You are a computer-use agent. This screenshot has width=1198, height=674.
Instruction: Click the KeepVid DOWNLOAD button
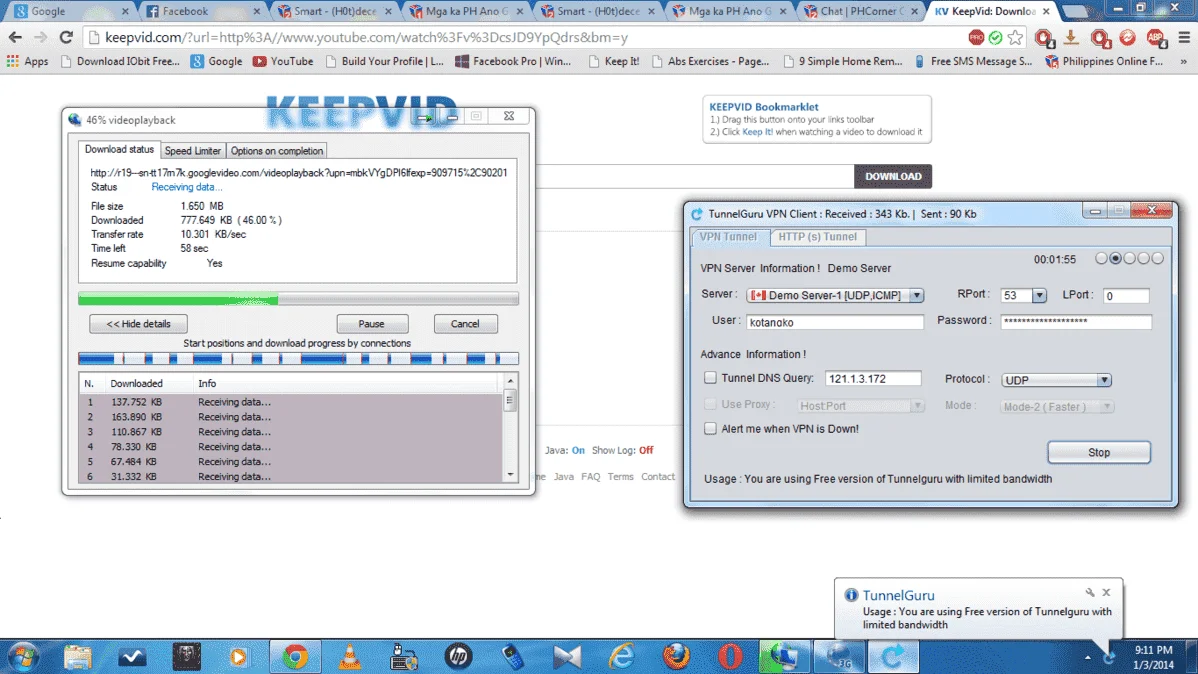point(892,177)
